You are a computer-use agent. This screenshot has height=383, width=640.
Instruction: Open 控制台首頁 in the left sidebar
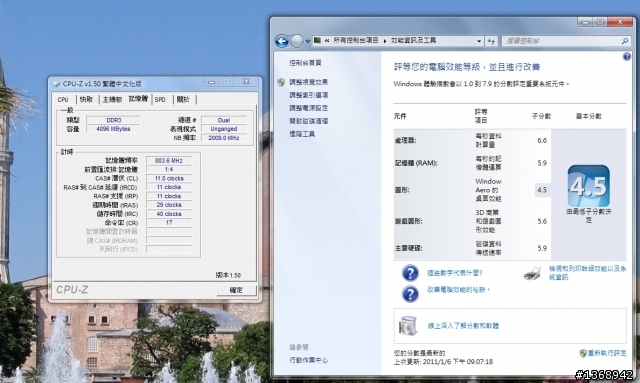click(305, 63)
